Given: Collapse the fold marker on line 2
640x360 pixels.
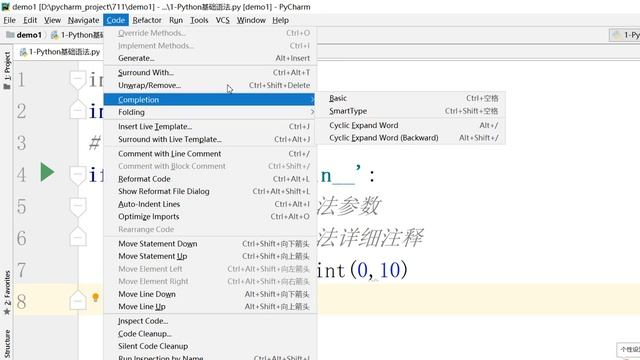Looking at the screenshot, I should [78, 109].
